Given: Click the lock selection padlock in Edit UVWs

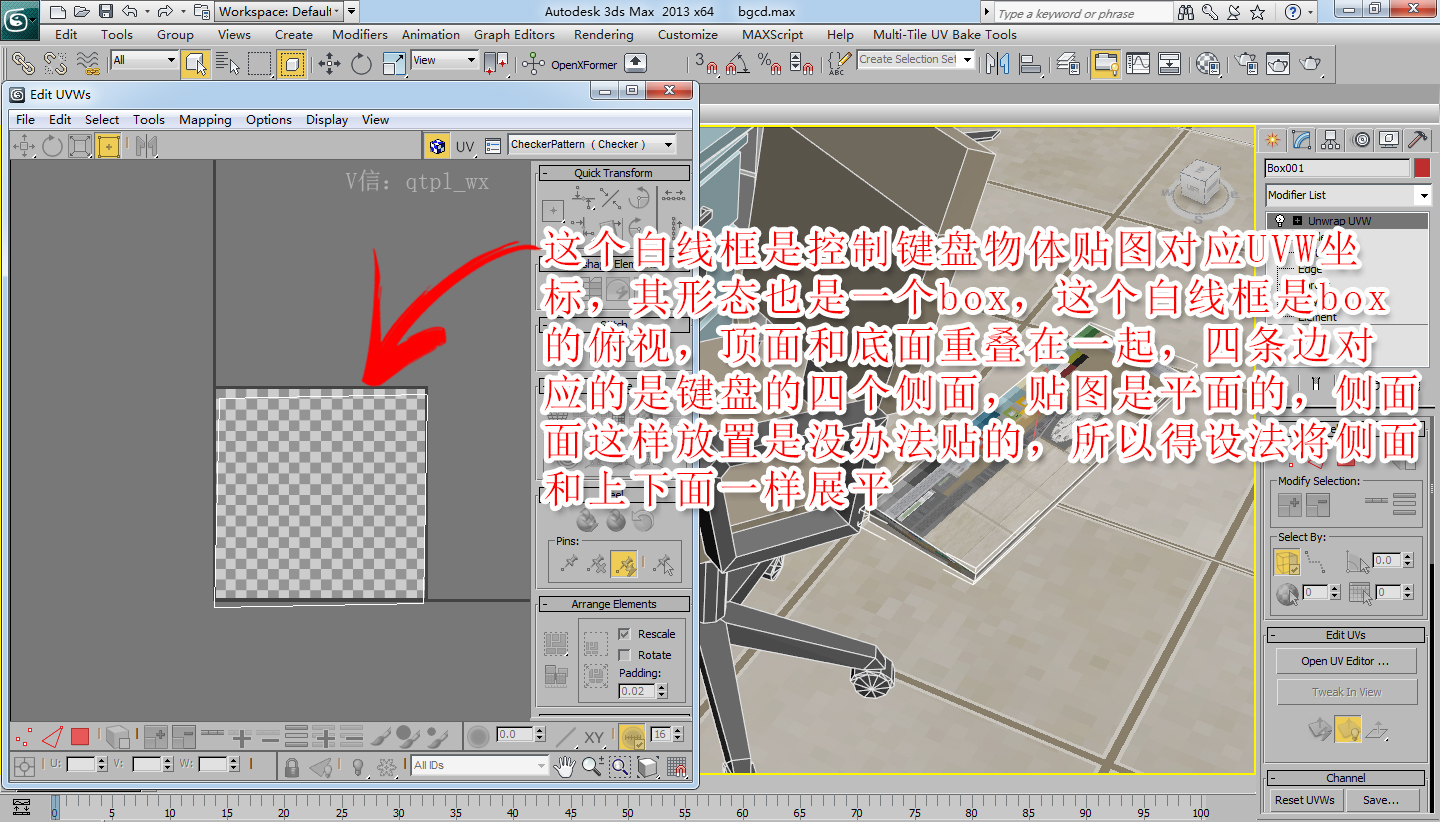Looking at the screenshot, I should [x=292, y=765].
